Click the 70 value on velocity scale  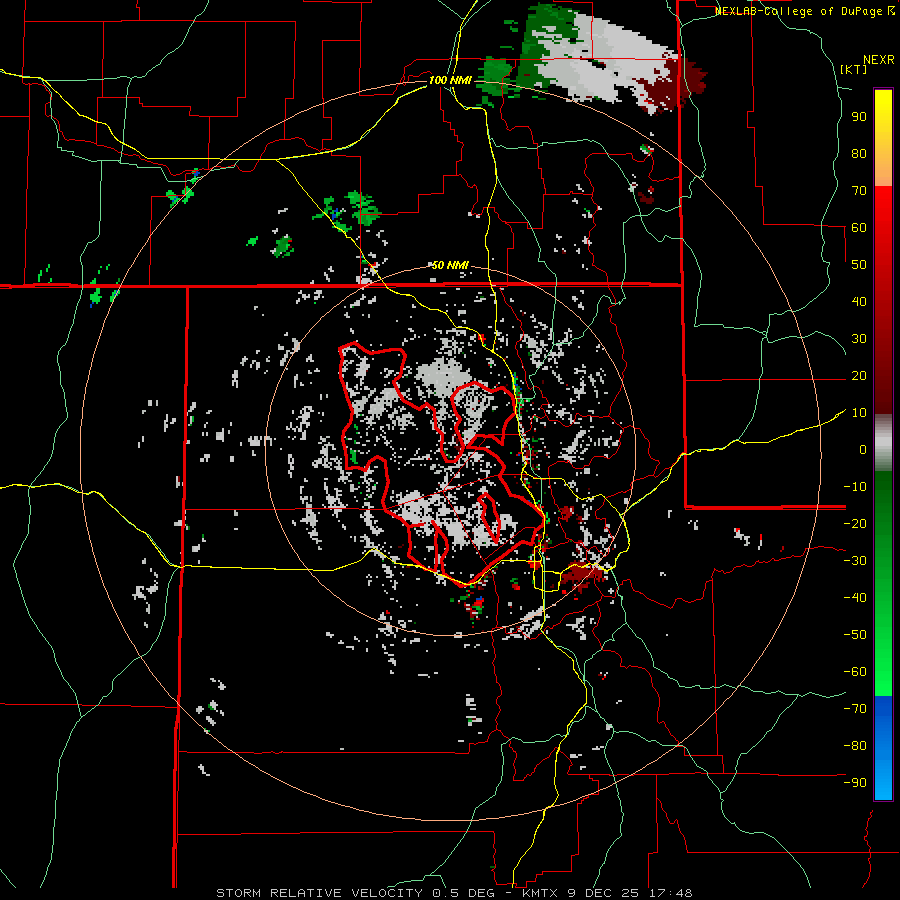click(858, 191)
